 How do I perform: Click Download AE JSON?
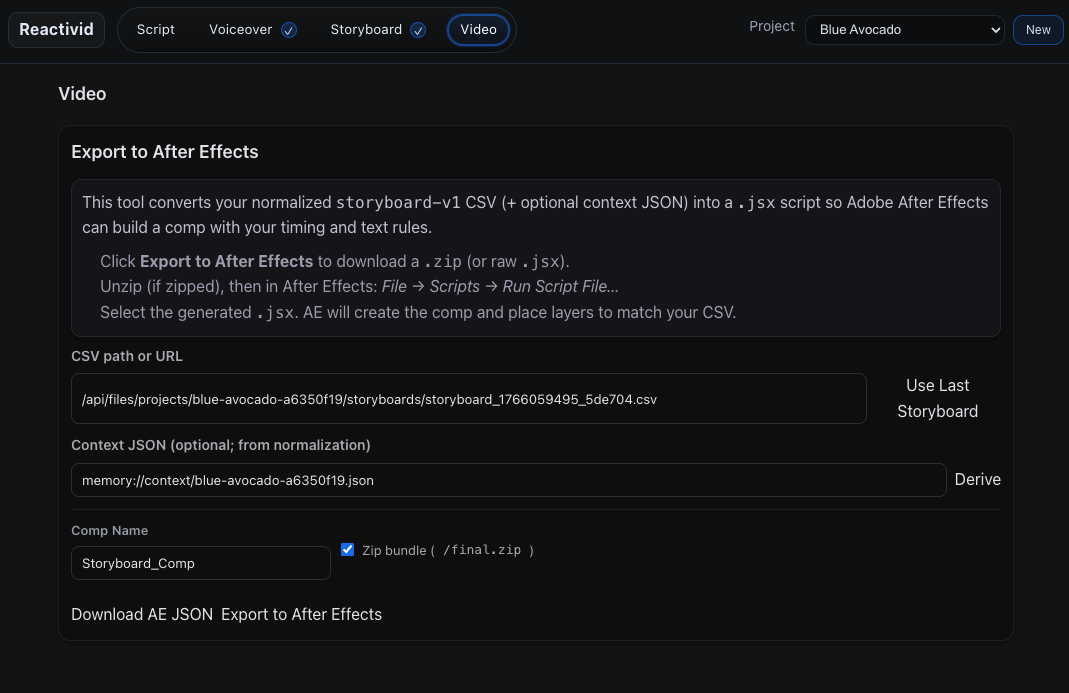(x=141, y=614)
